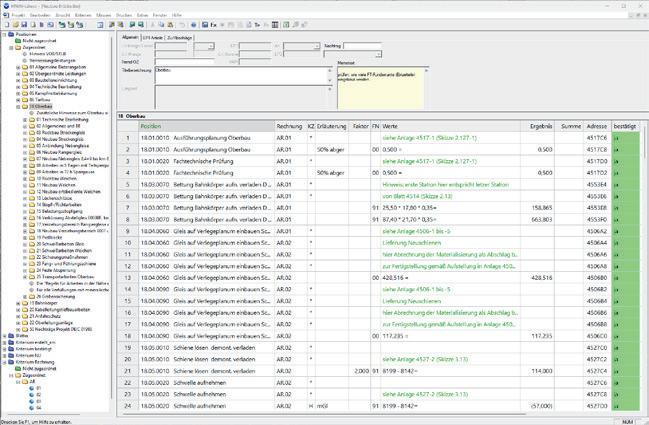This screenshot has height=425, width=649.
Task: Click the Fx formula toolbar icon
Action: (x=214, y=25)
